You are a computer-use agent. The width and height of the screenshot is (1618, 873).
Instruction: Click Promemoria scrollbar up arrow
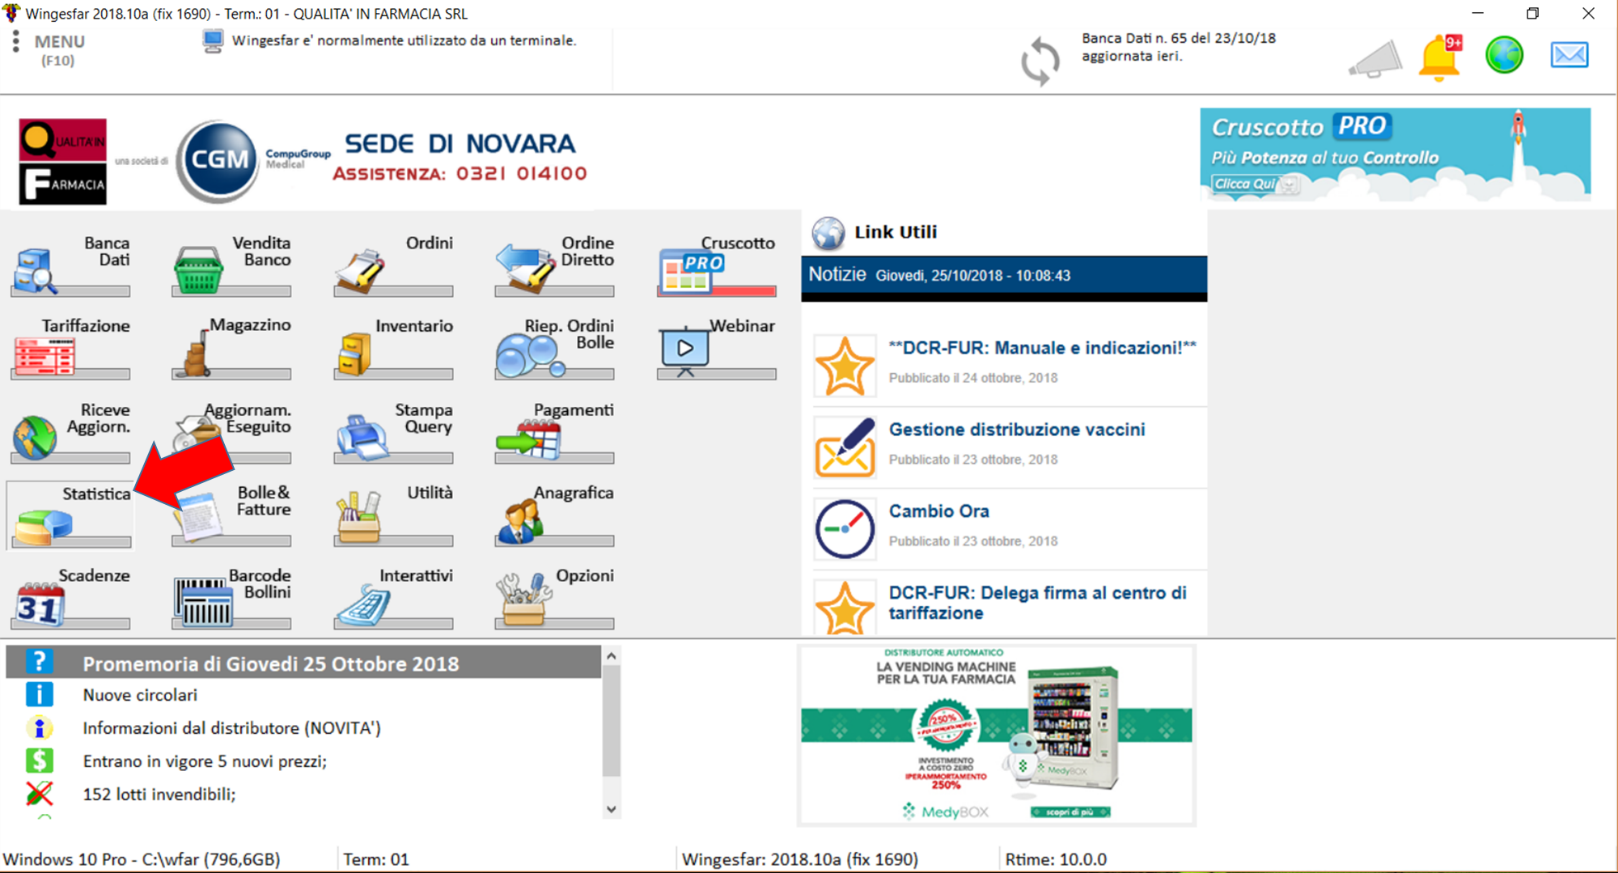pos(611,656)
